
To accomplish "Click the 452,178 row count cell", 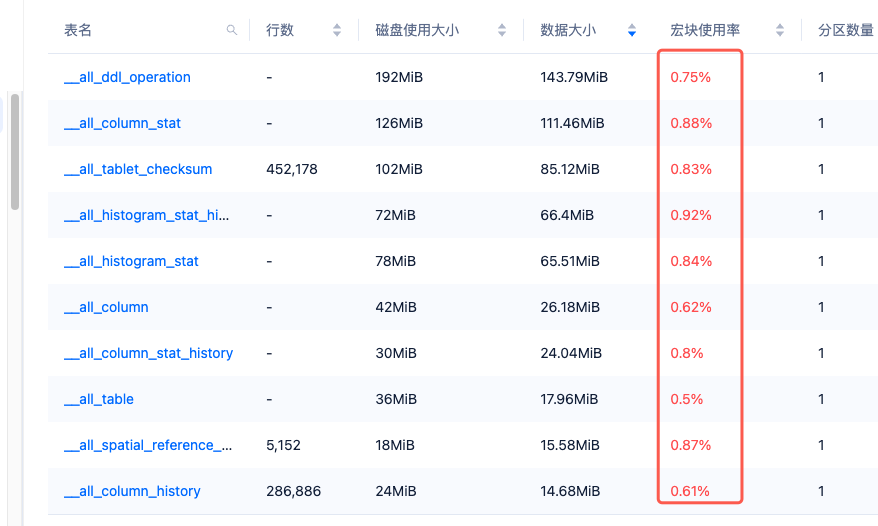I will (292, 169).
